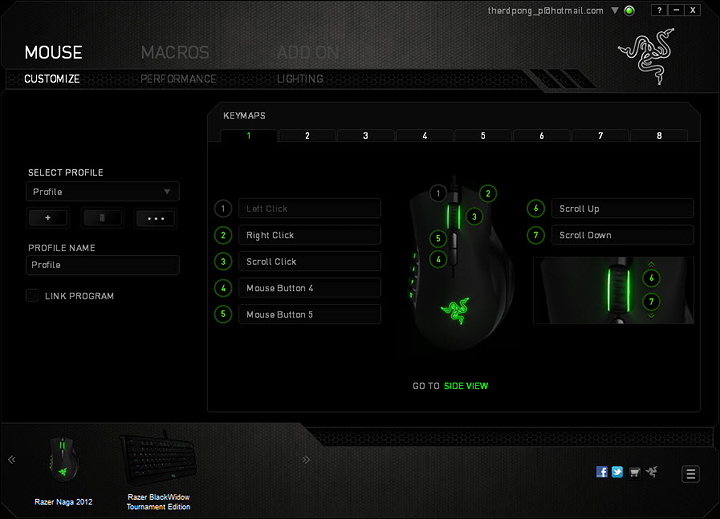Click the small Razer logo beside the cart
720x519 pixels.
[652, 472]
